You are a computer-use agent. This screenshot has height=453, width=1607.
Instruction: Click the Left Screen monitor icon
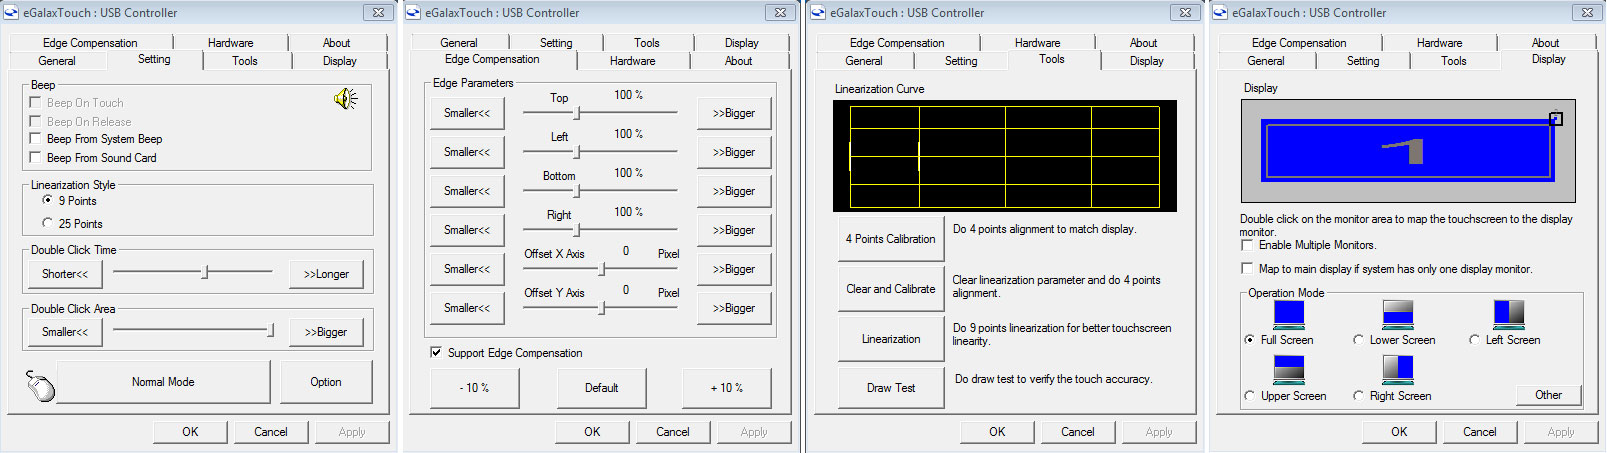(1508, 314)
